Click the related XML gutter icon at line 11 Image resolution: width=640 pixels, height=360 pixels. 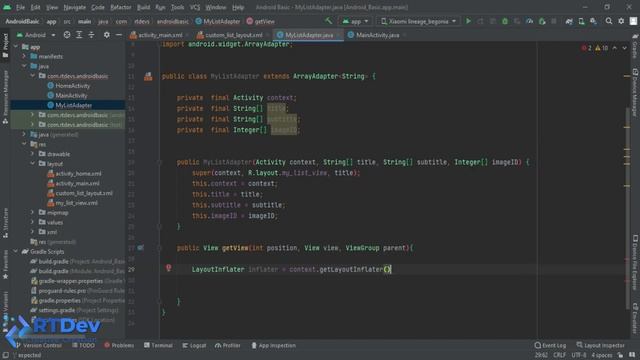(x=148, y=76)
